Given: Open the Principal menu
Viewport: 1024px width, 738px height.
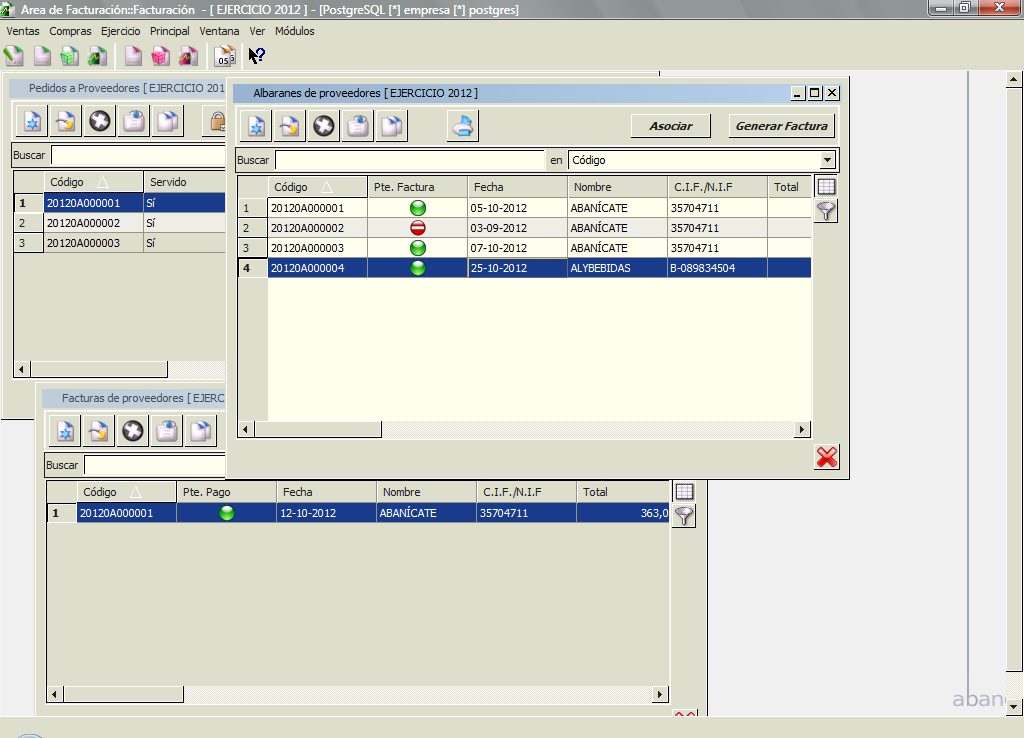Looking at the screenshot, I should pyautogui.click(x=170, y=31).
